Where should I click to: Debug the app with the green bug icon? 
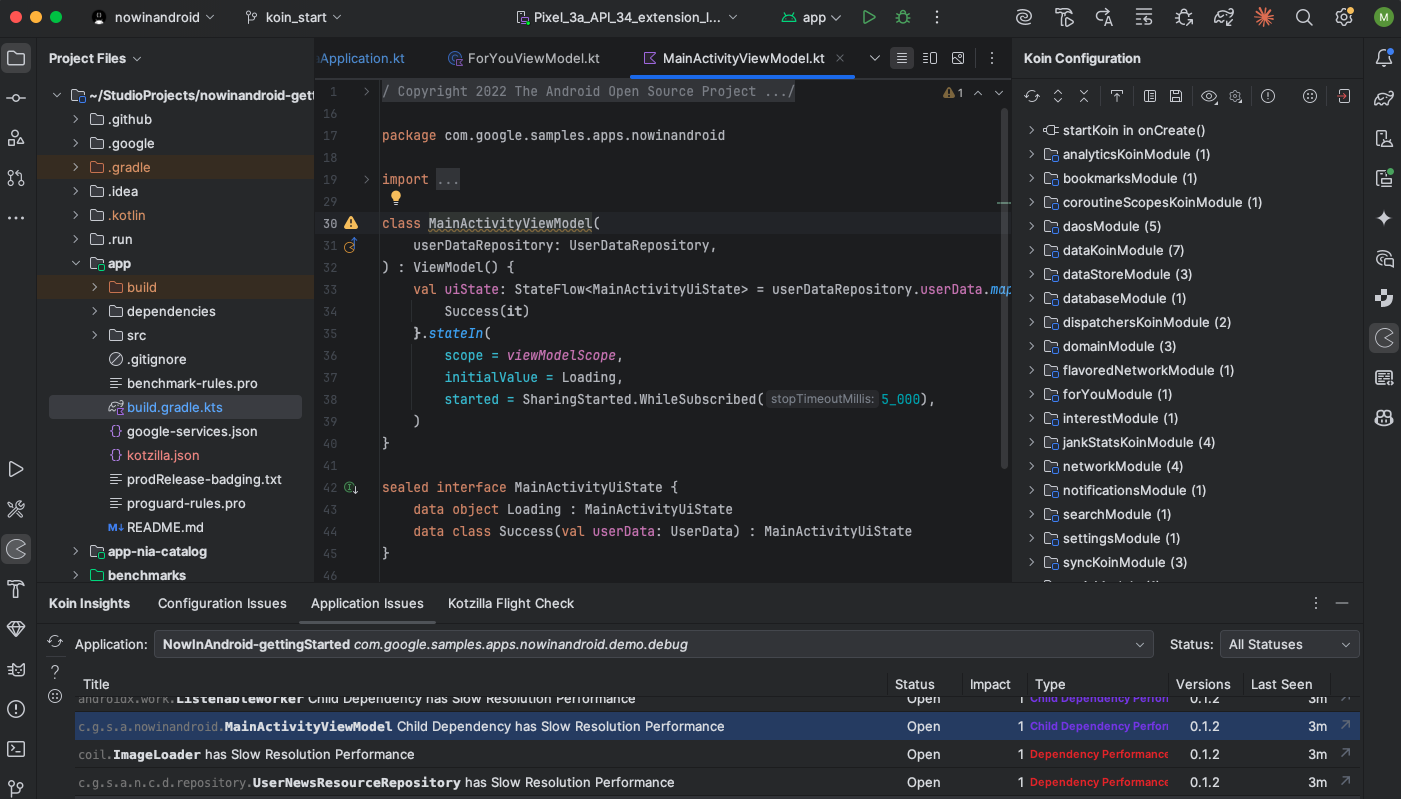pos(903,17)
